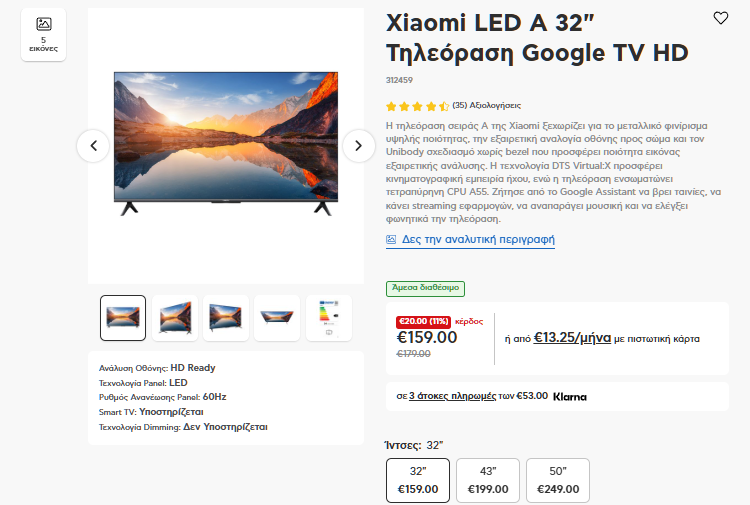Select the first front-view TV thumbnail
The height and width of the screenshot is (505, 750).
(123, 317)
